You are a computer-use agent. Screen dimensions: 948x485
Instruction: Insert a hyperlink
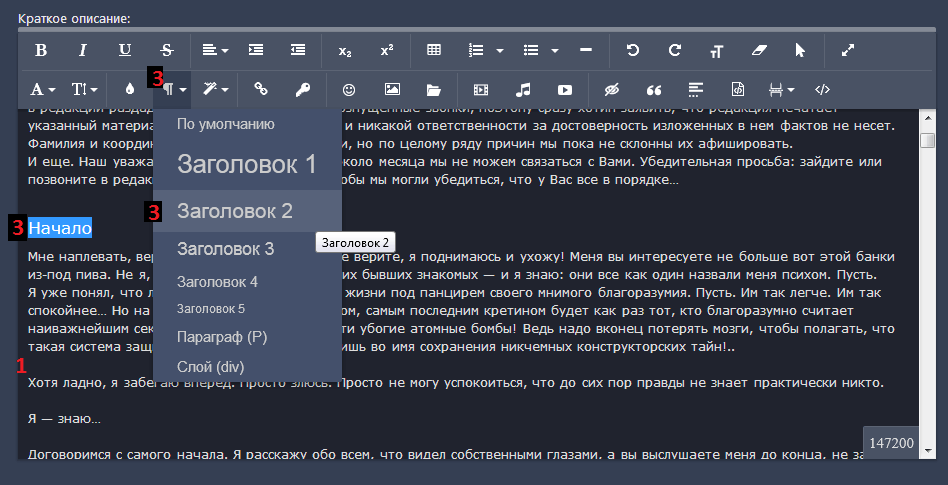pyautogui.click(x=261, y=90)
